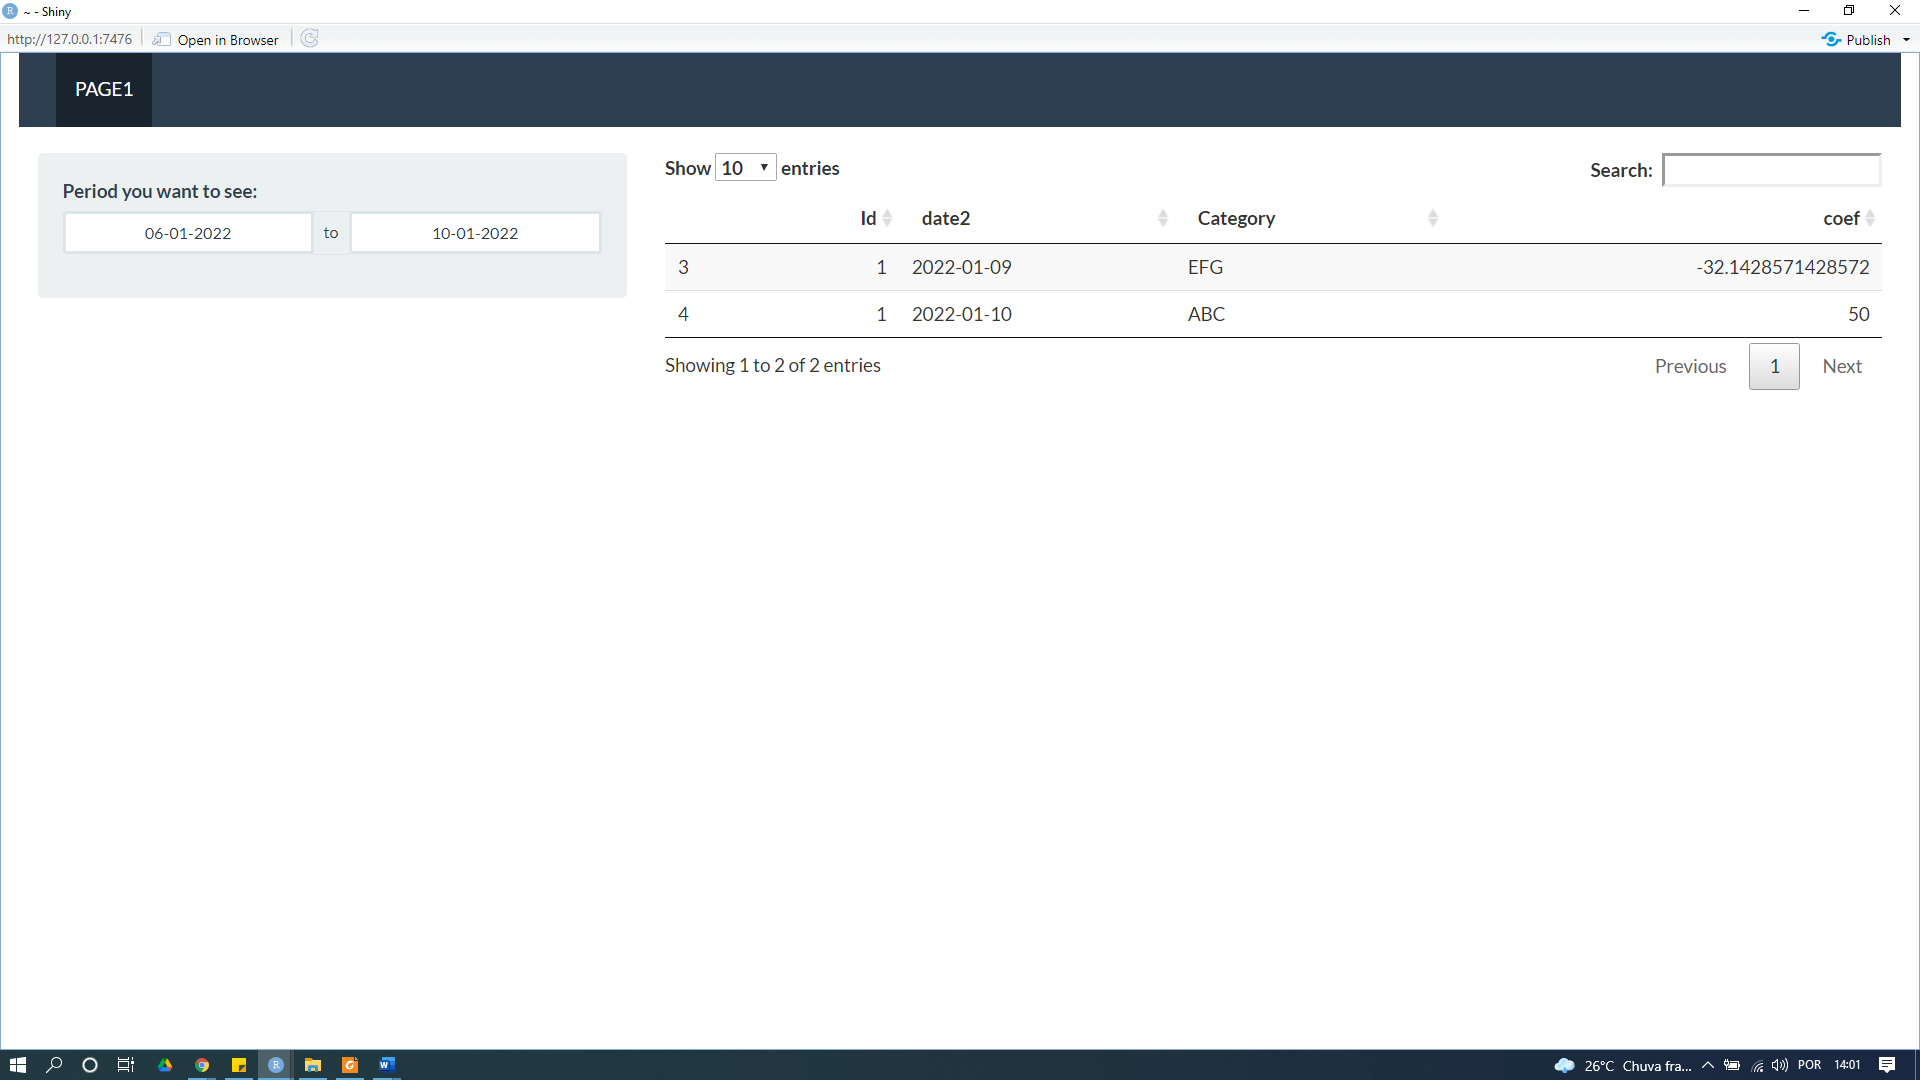The image size is (1920, 1080).
Task: Click the EFG category cell
Action: (1205, 267)
